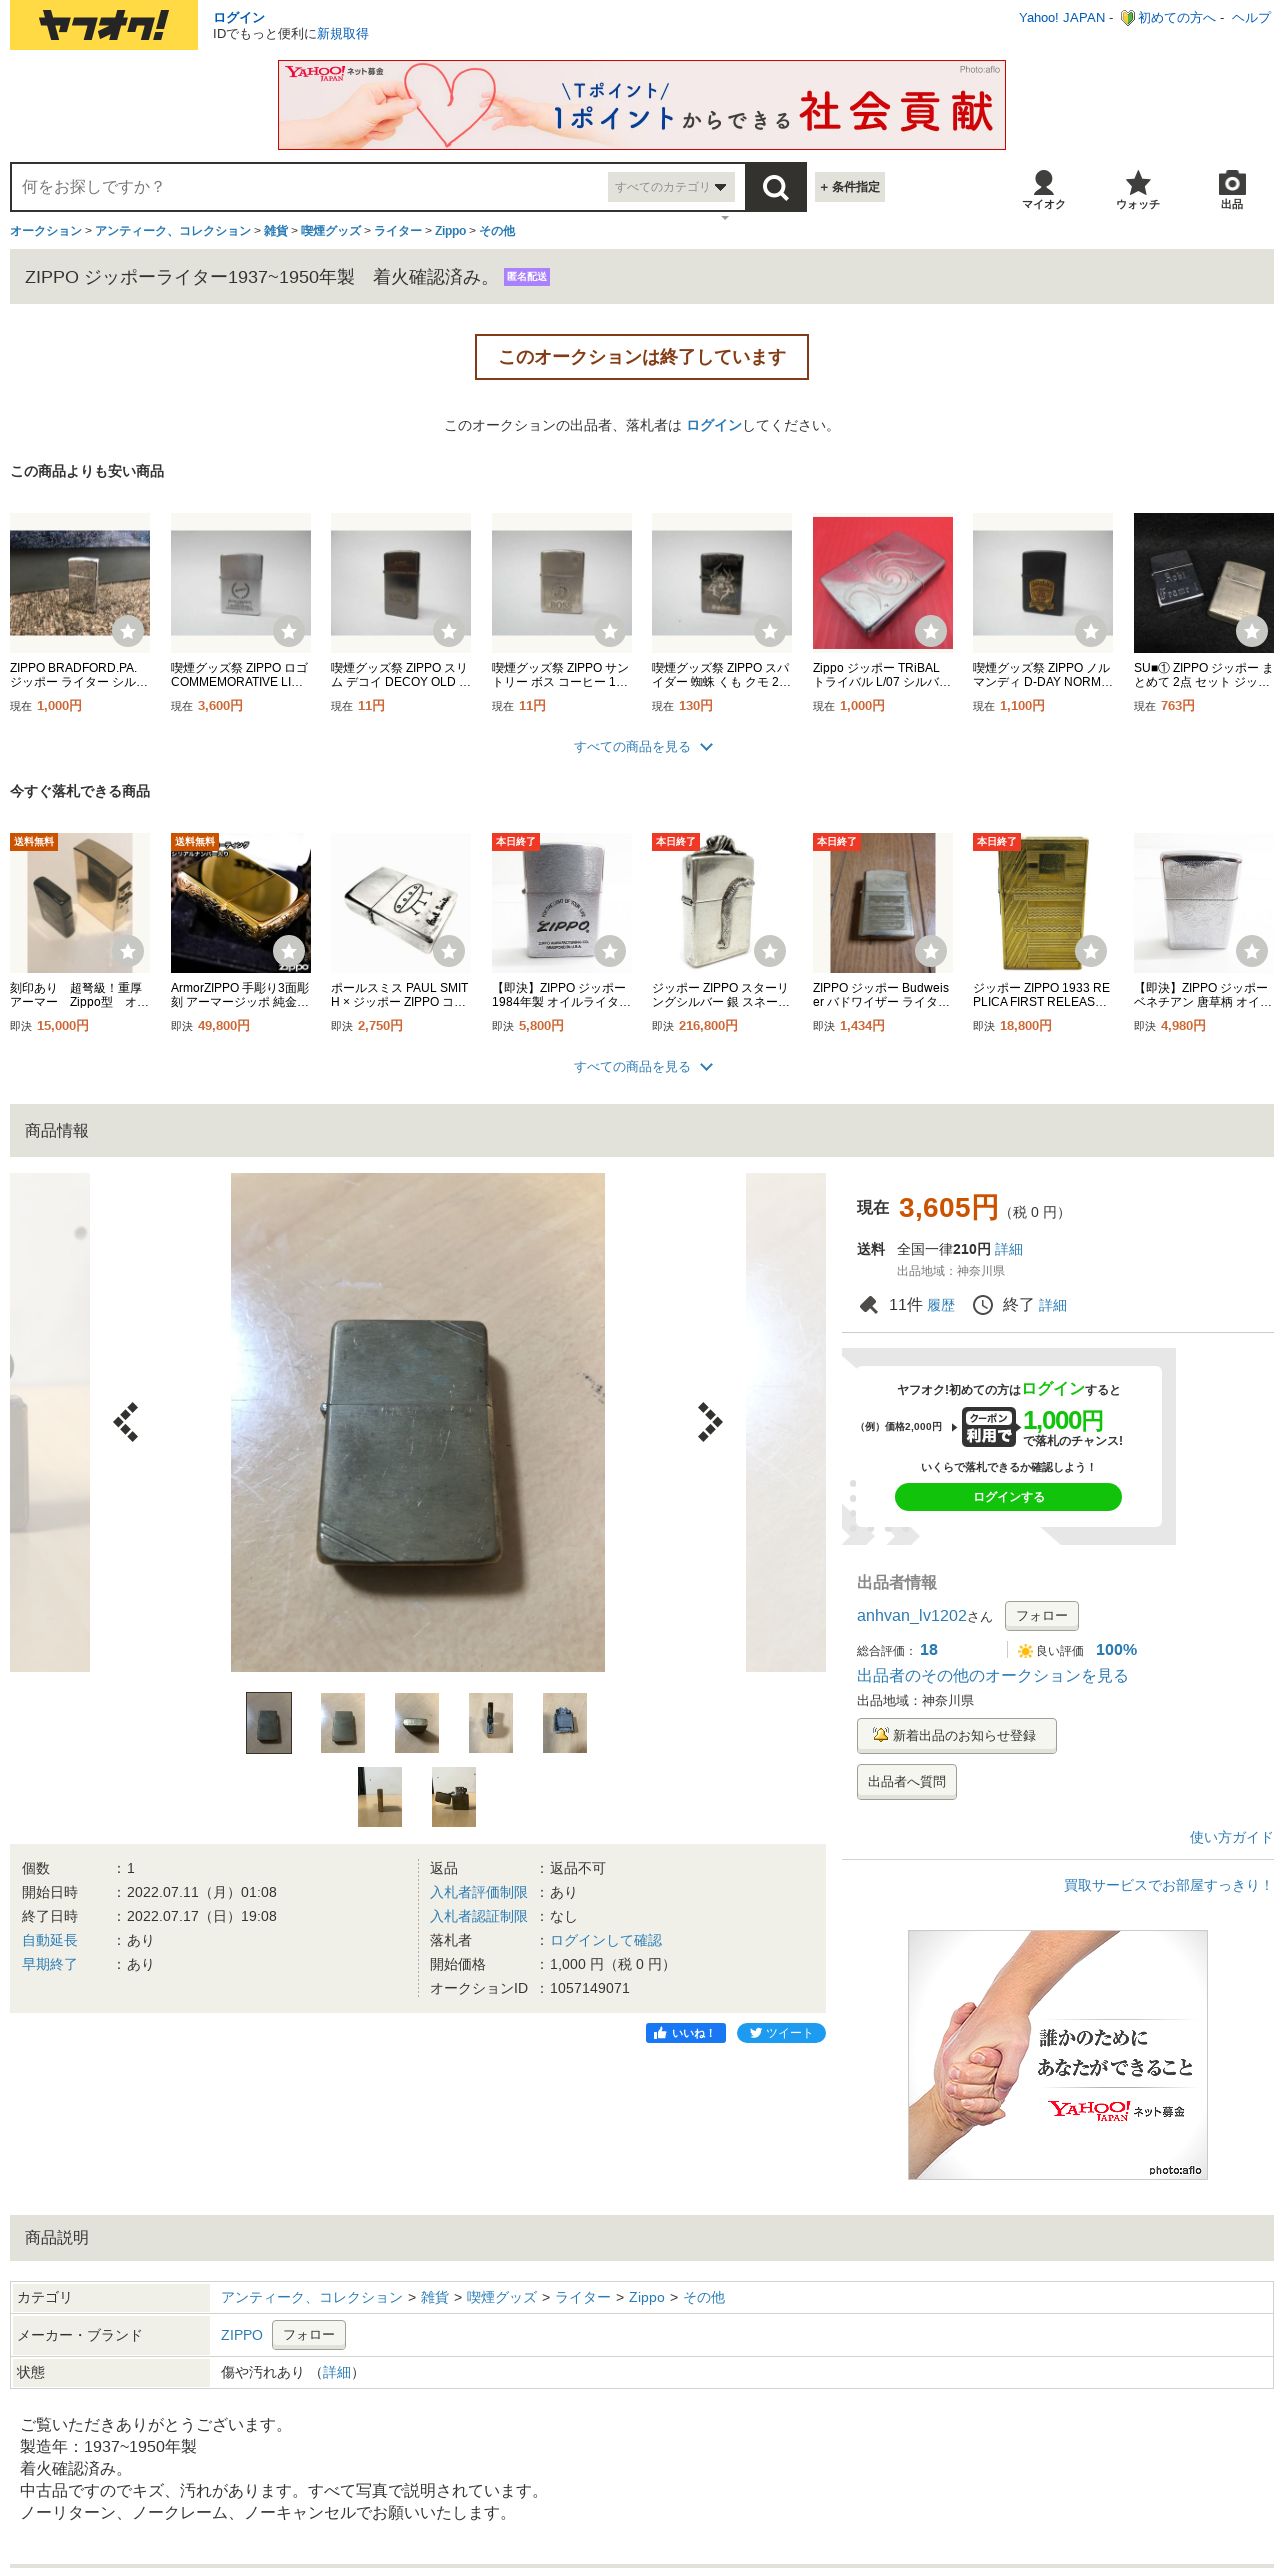The image size is (1284, 2568).
Task: Click the Twitter ツイート button
Action: (x=781, y=2033)
